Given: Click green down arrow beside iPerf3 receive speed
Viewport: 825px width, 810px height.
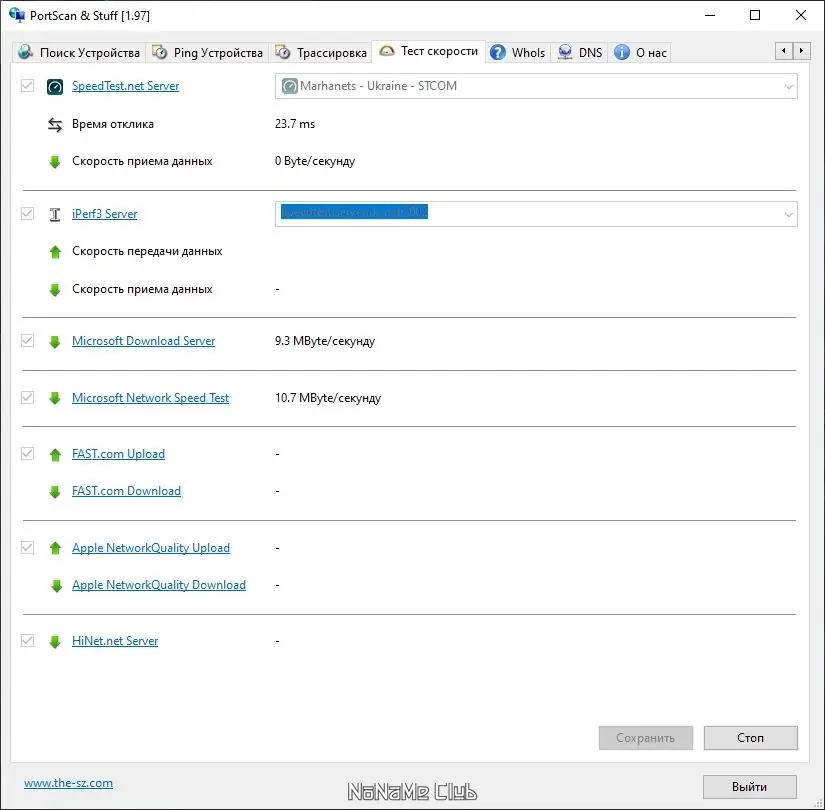Looking at the screenshot, I should 55,289.
